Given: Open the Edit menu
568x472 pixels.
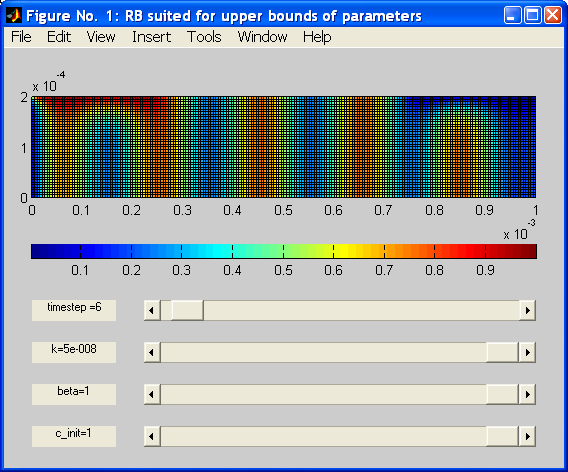Looking at the screenshot, I should [x=59, y=37].
